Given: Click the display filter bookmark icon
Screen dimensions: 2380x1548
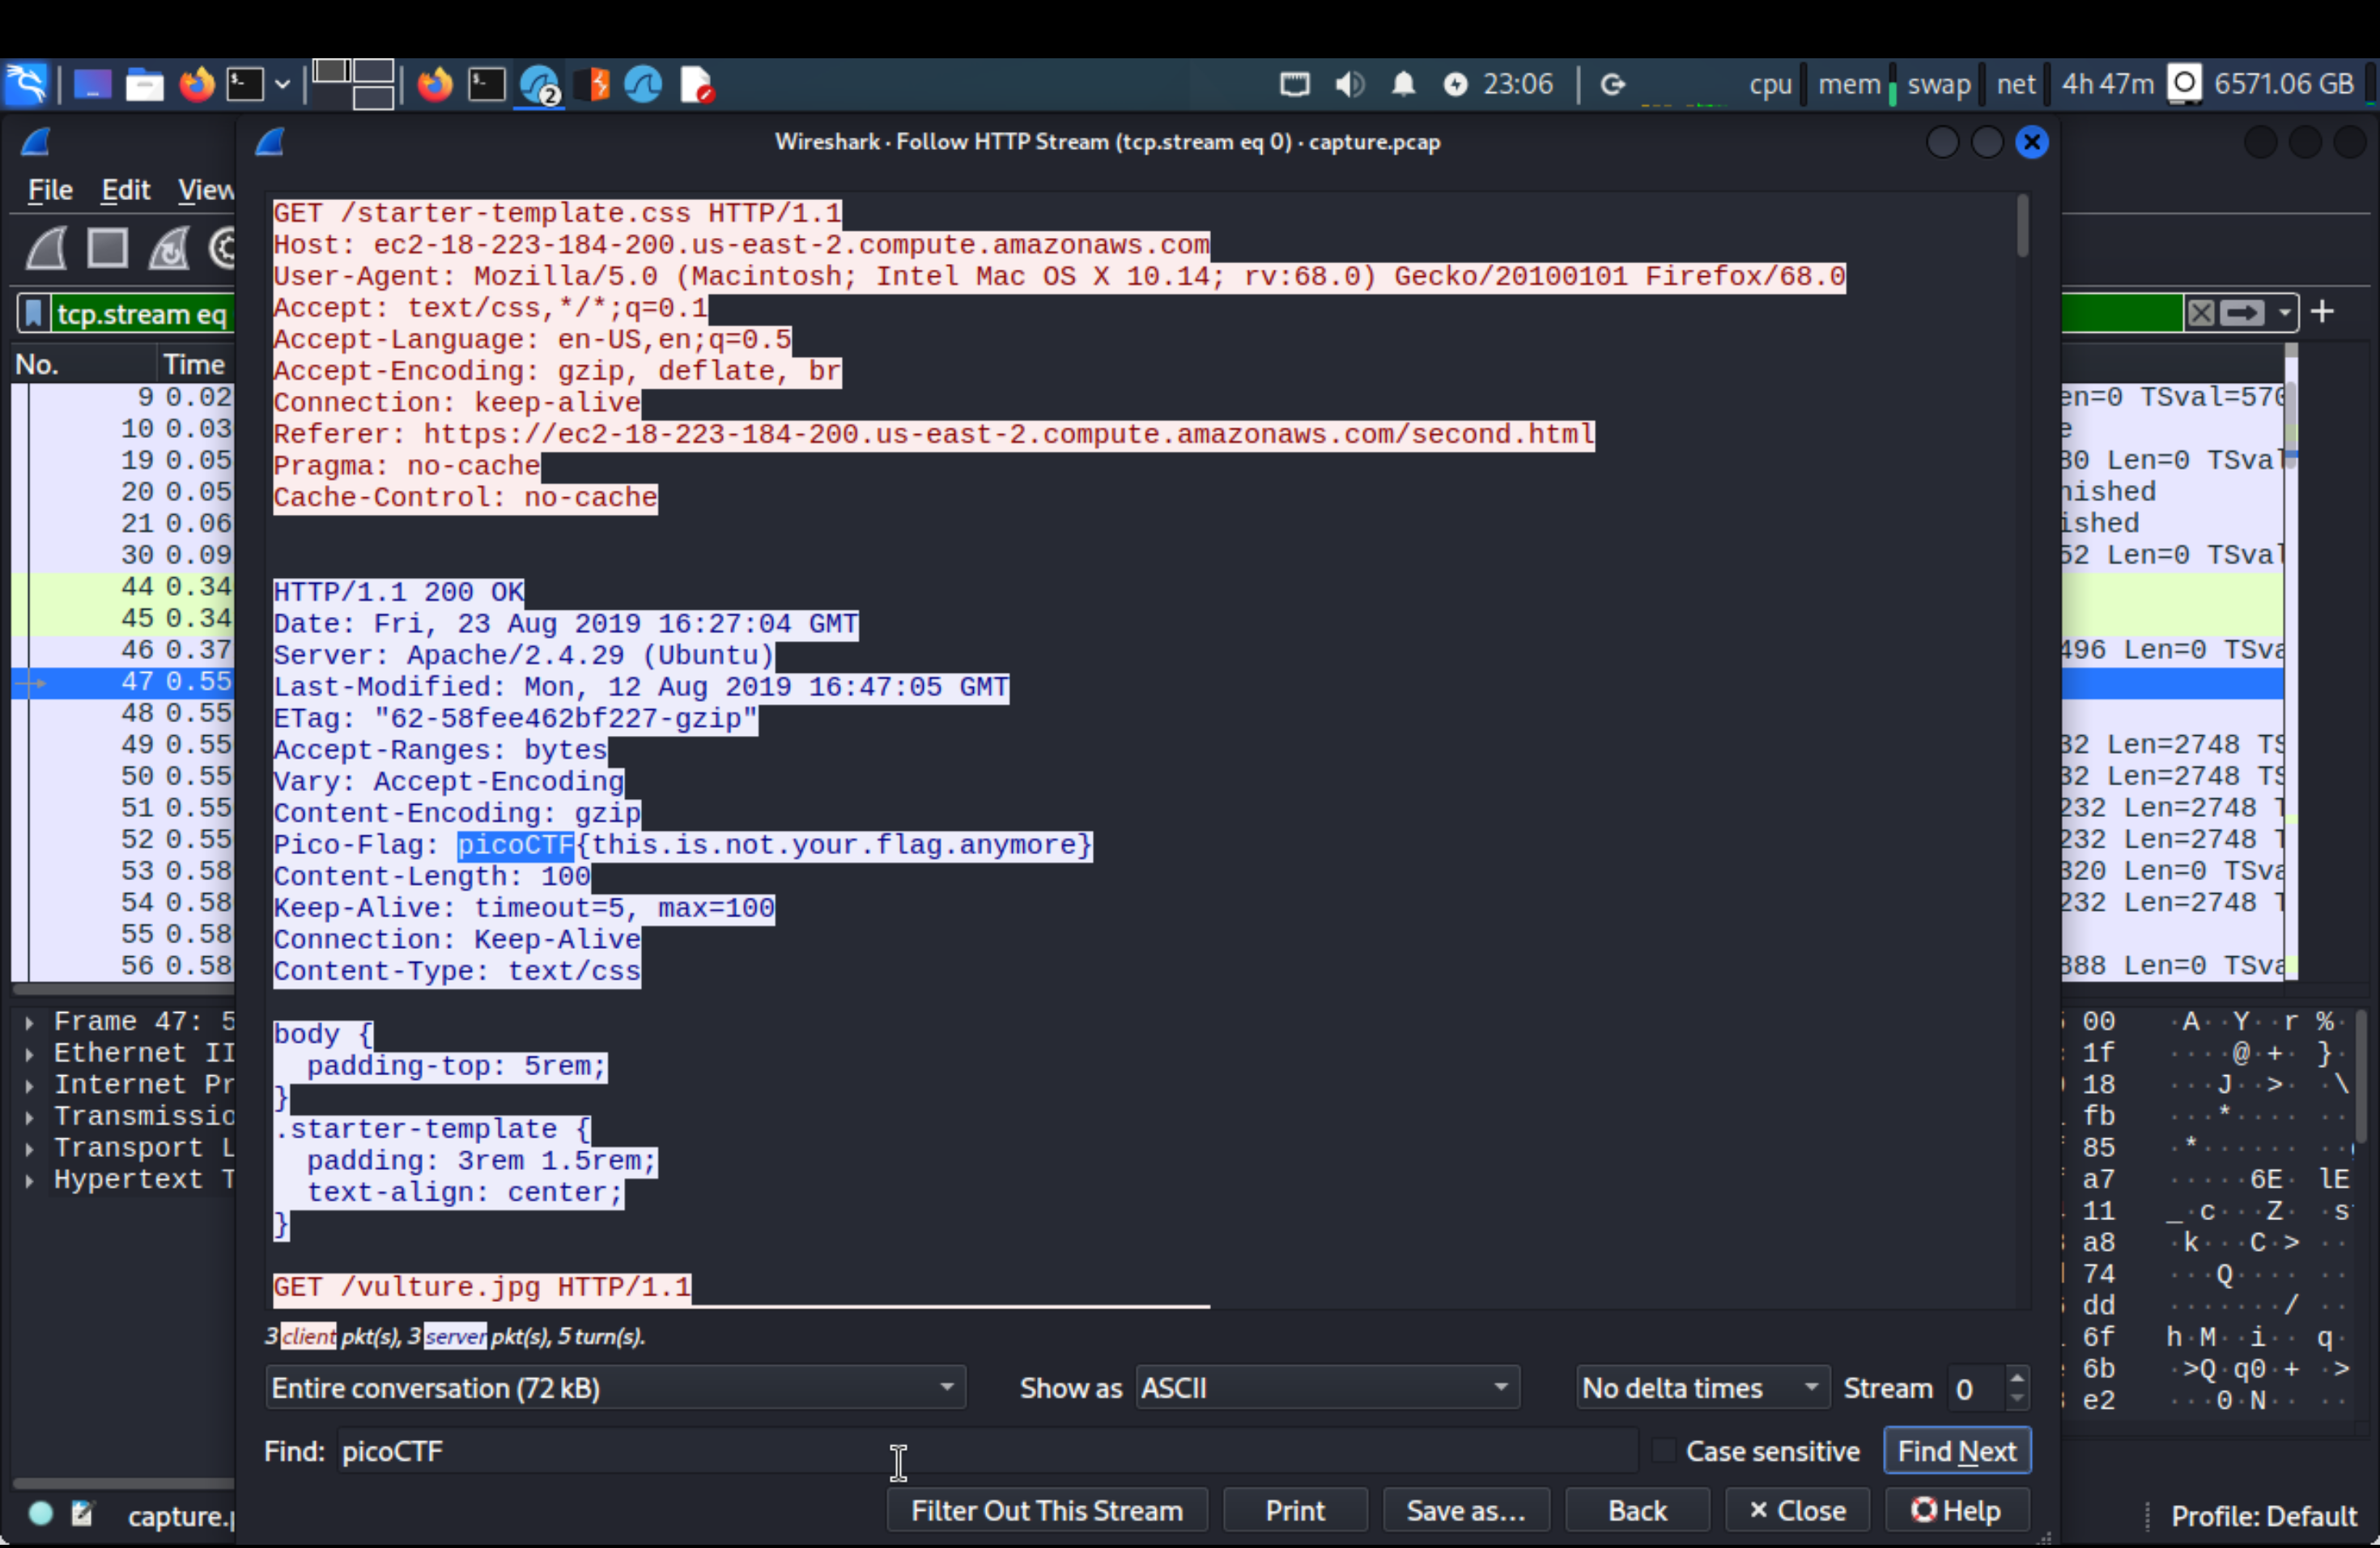Looking at the screenshot, I should [x=33, y=314].
